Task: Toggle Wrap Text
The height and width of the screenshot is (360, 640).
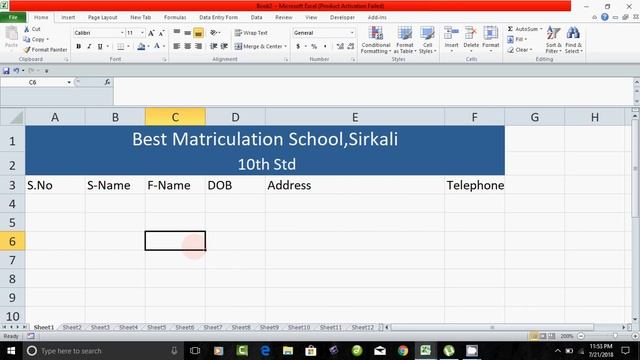Action: point(251,33)
